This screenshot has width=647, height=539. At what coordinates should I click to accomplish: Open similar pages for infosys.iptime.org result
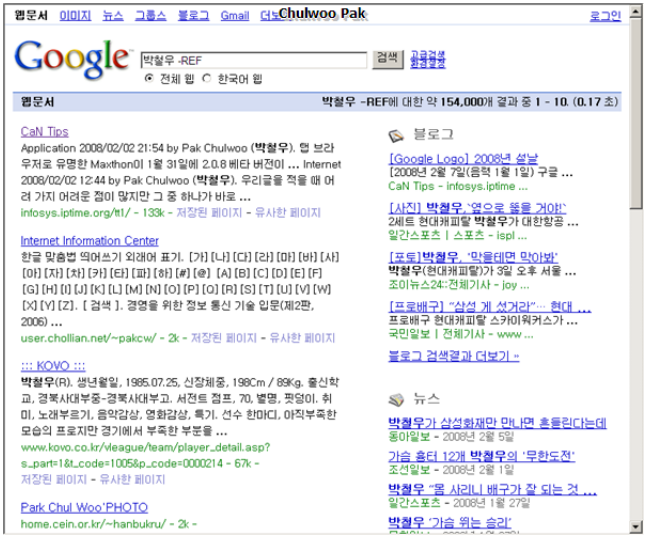(288, 213)
